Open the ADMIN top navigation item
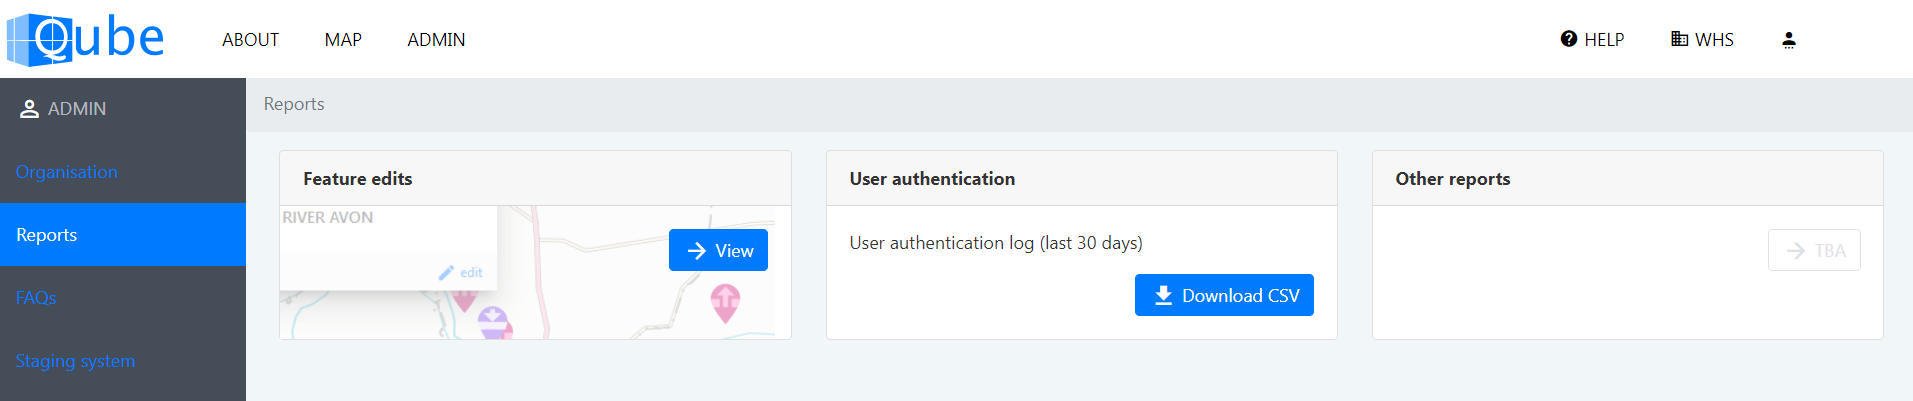 coord(436,40)
